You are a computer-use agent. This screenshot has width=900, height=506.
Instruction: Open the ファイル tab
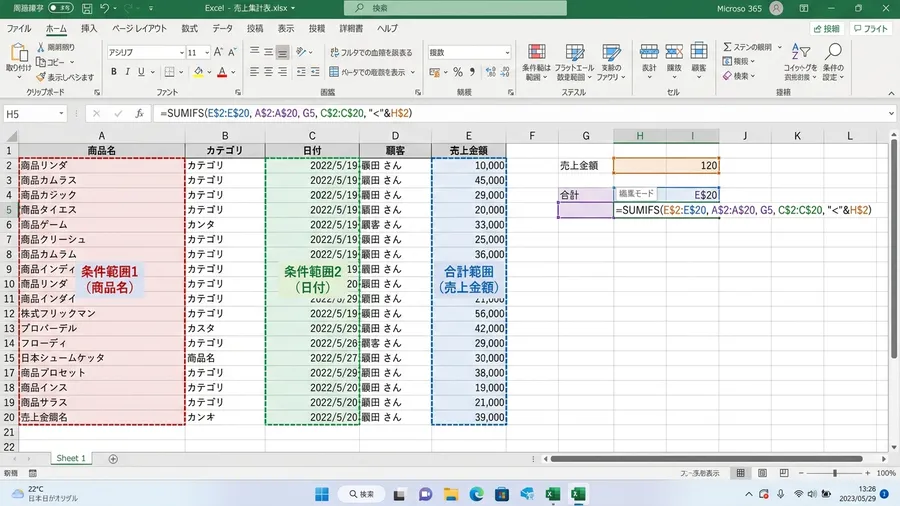click(x=19, y=28)
